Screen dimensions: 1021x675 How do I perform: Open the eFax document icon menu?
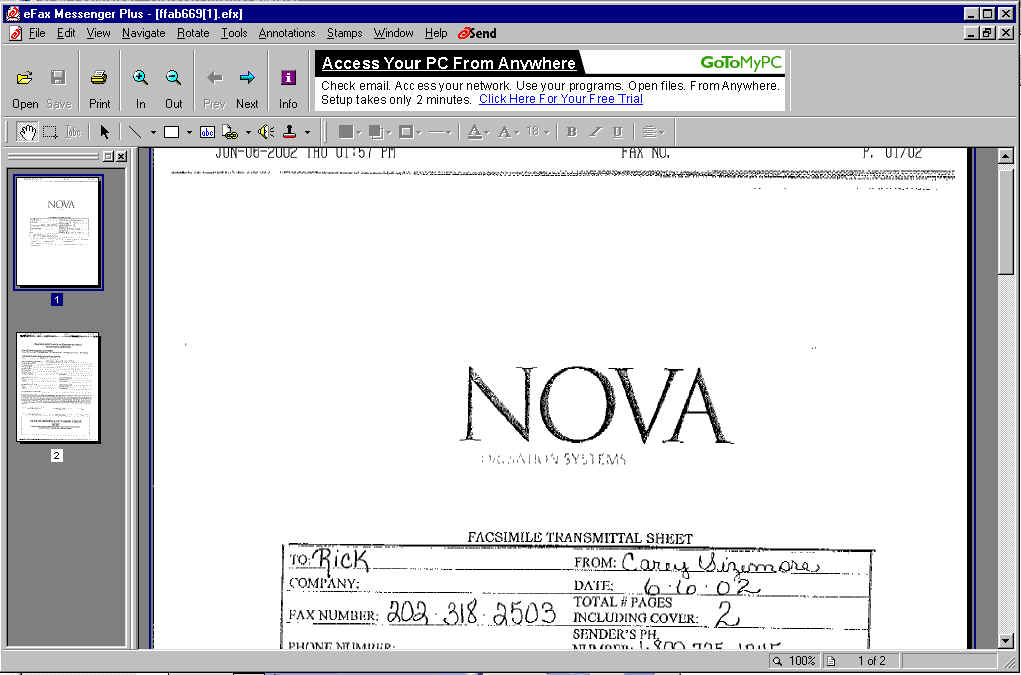(16, 33)
